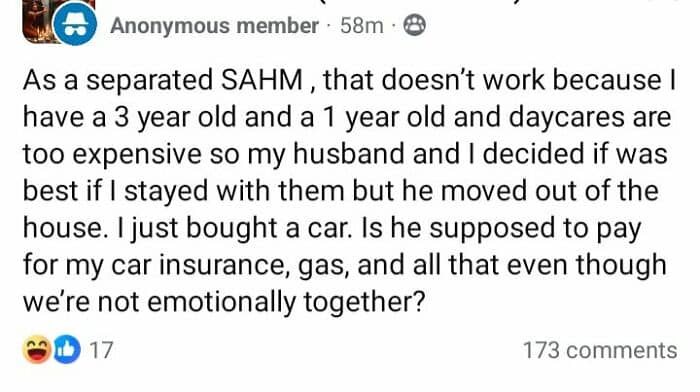View the 17 reactions count
The height and width of the screenshot is (392, 700).
coord(101,350)
